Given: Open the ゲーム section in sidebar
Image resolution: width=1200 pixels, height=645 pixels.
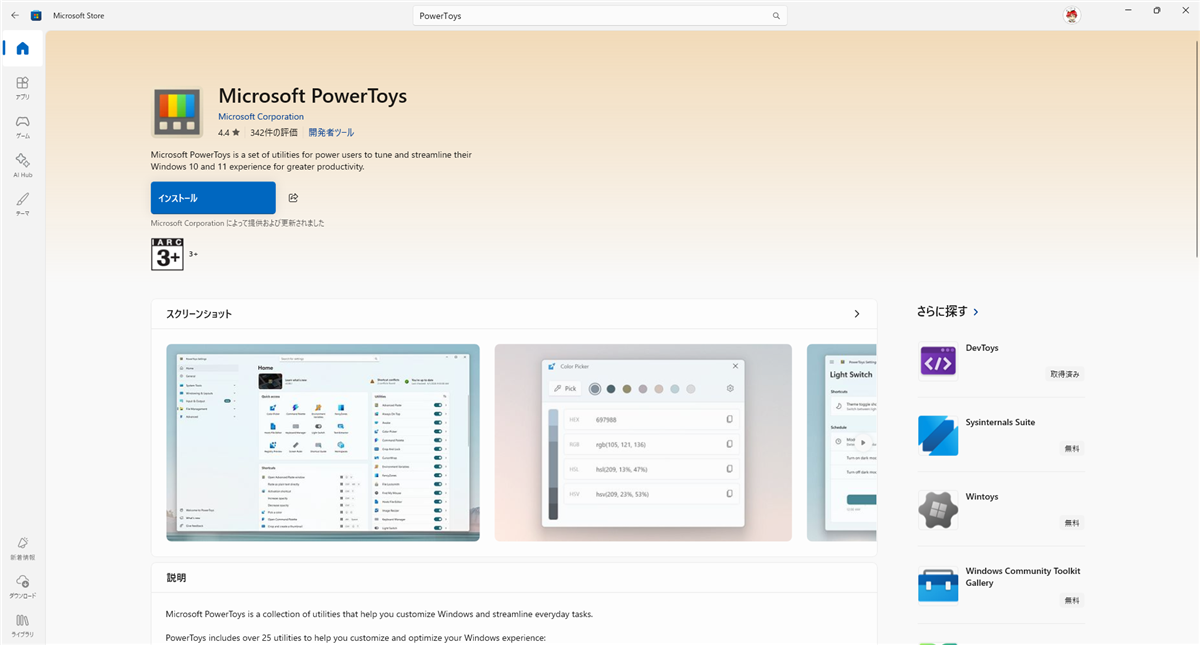Looking at the screenshot, I should [22, 126].
